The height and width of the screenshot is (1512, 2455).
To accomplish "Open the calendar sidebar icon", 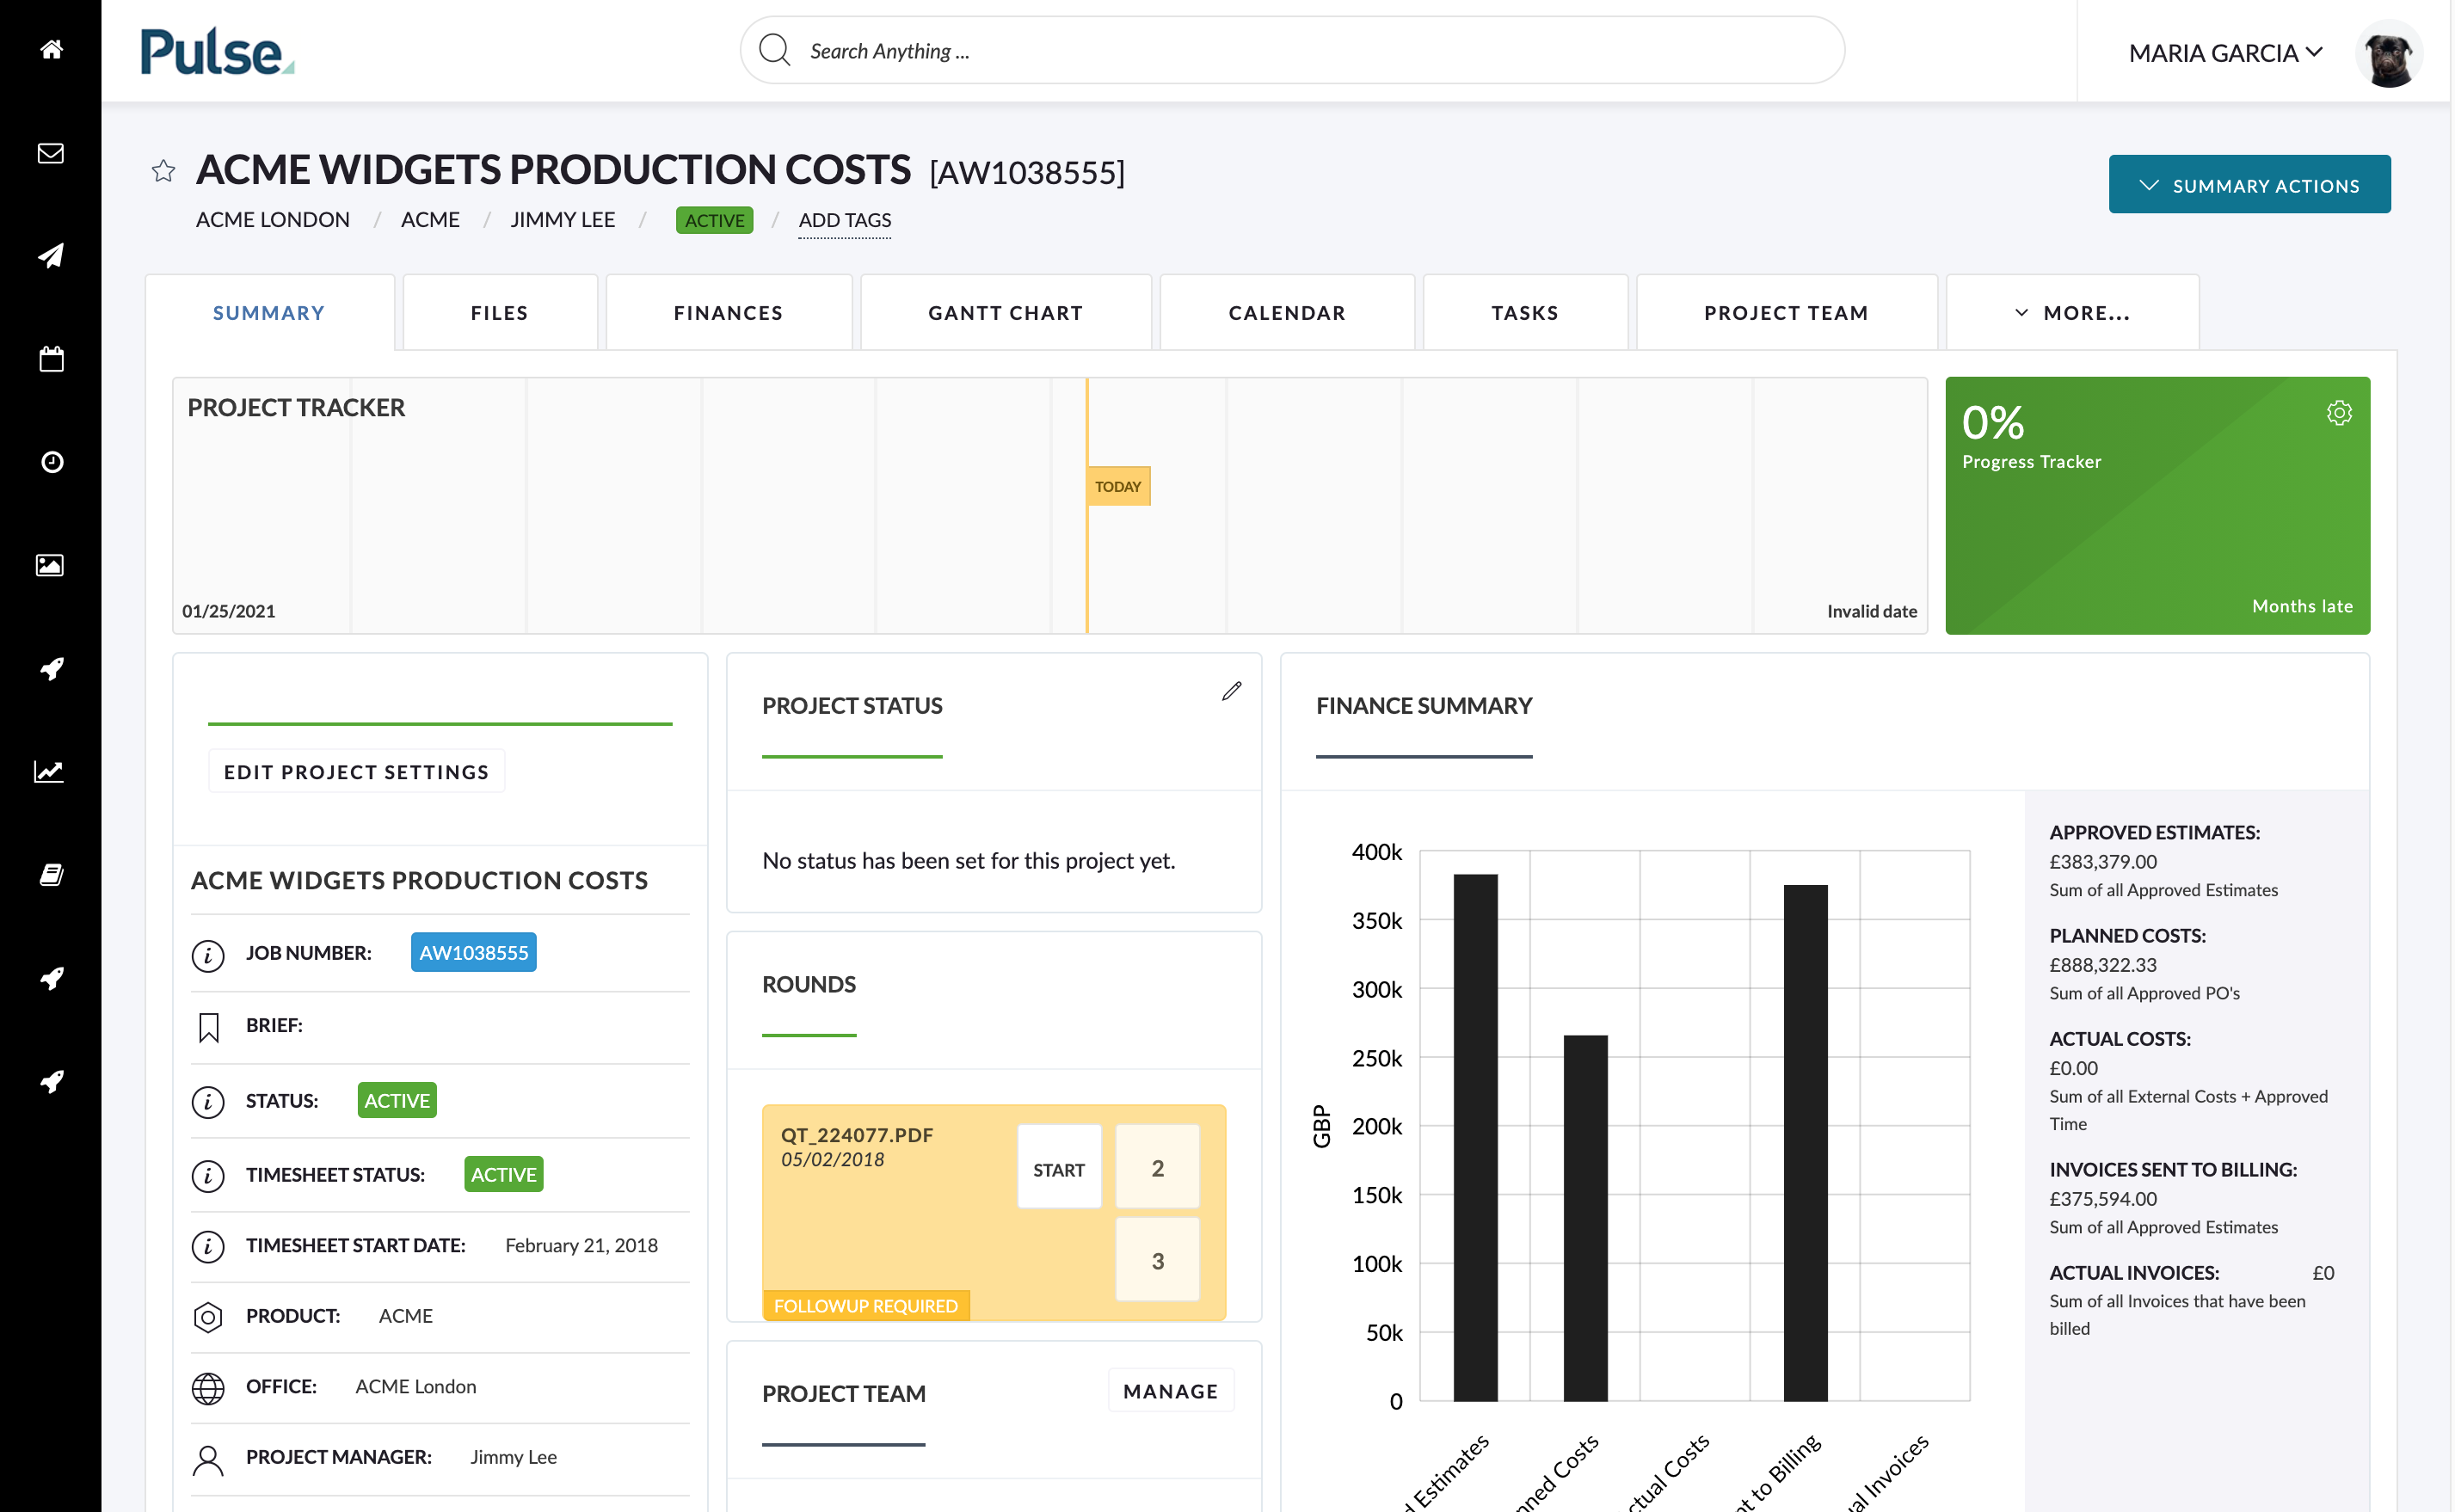I will click(51, 359).
